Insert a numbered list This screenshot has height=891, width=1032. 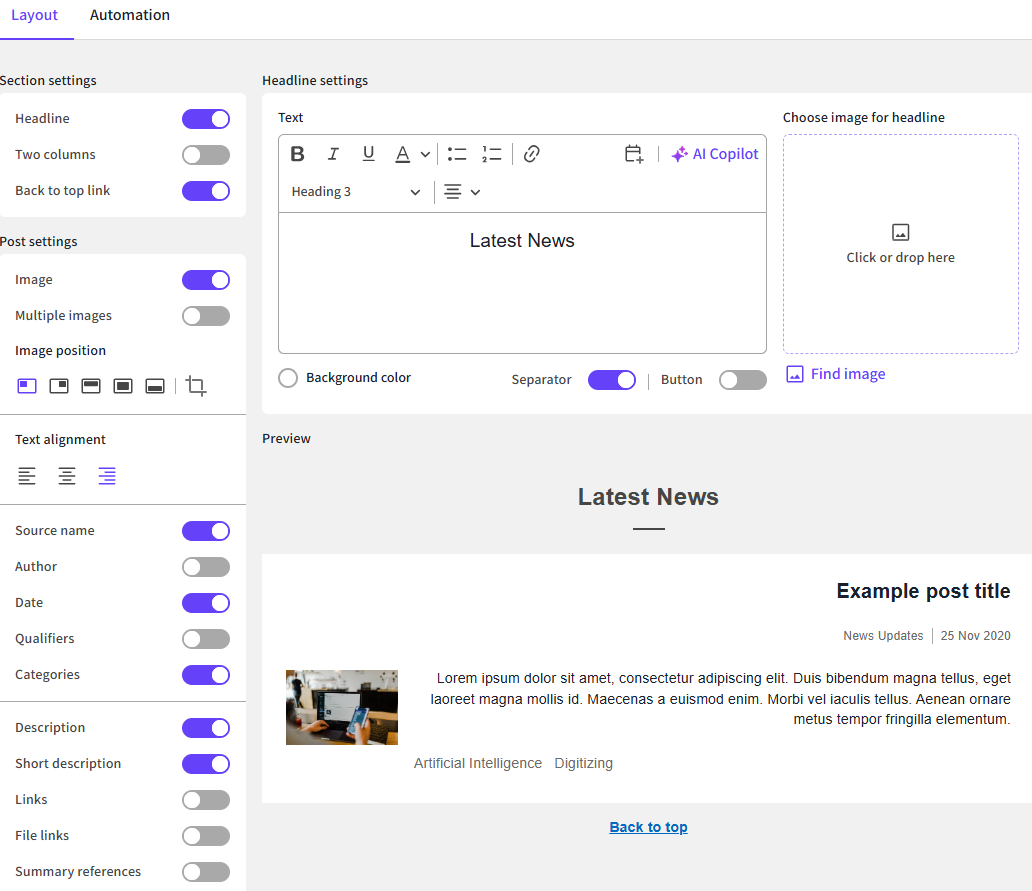(x=491, y=154)
